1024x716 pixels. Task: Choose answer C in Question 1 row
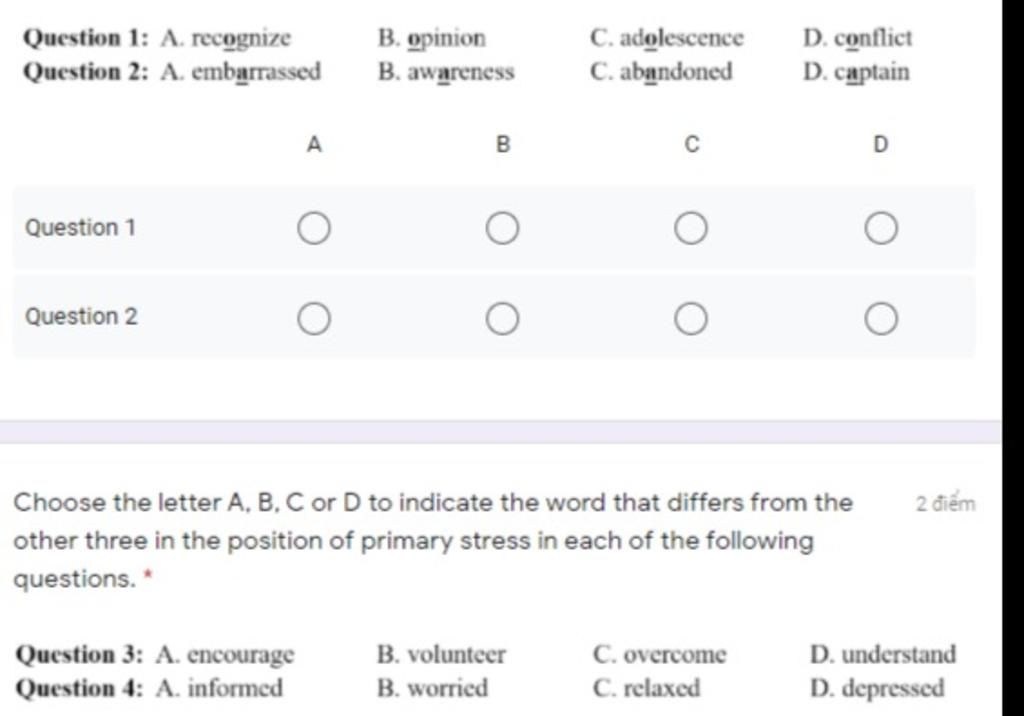click(x=691, y=228)
